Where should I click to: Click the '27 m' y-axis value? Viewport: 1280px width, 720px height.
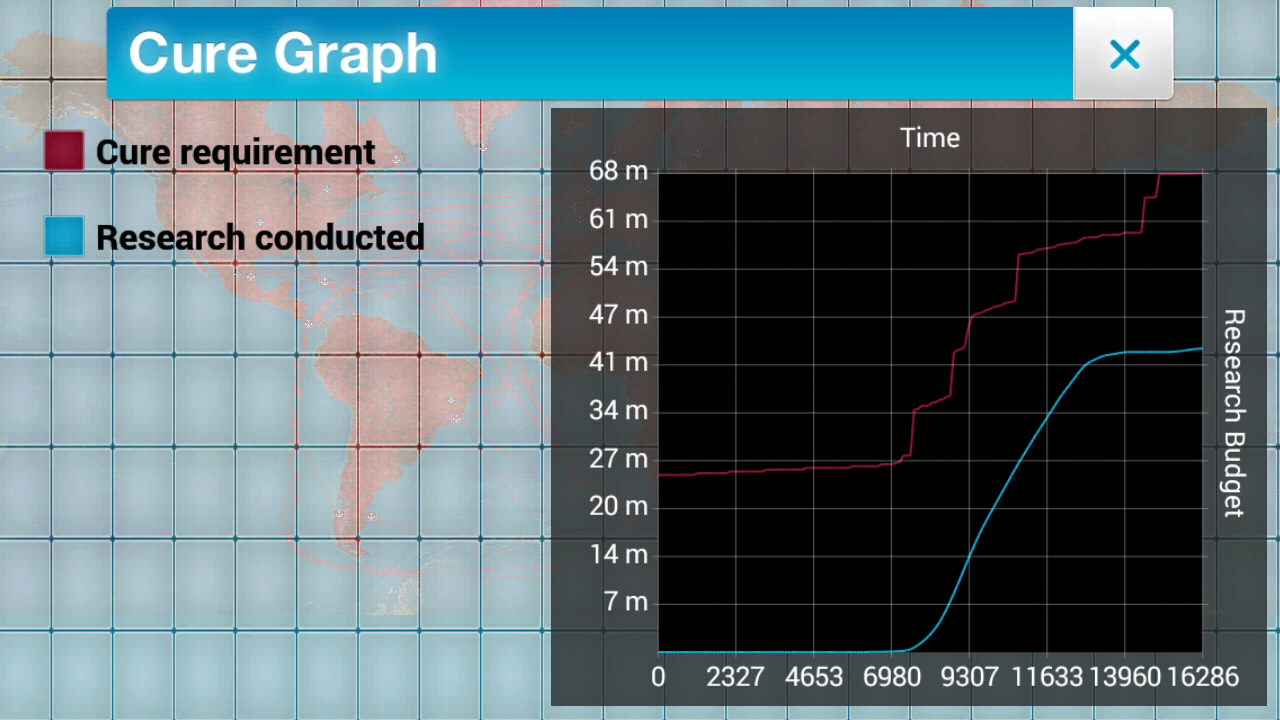click(x=618, y=459)
